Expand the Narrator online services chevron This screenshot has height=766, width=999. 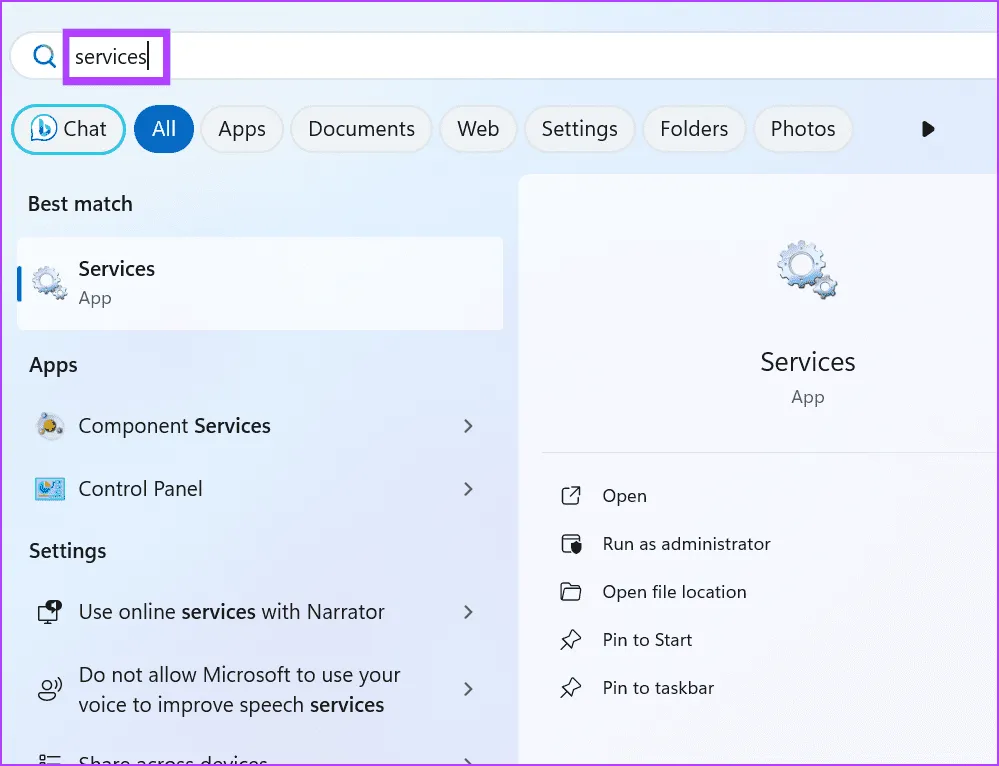468,612
